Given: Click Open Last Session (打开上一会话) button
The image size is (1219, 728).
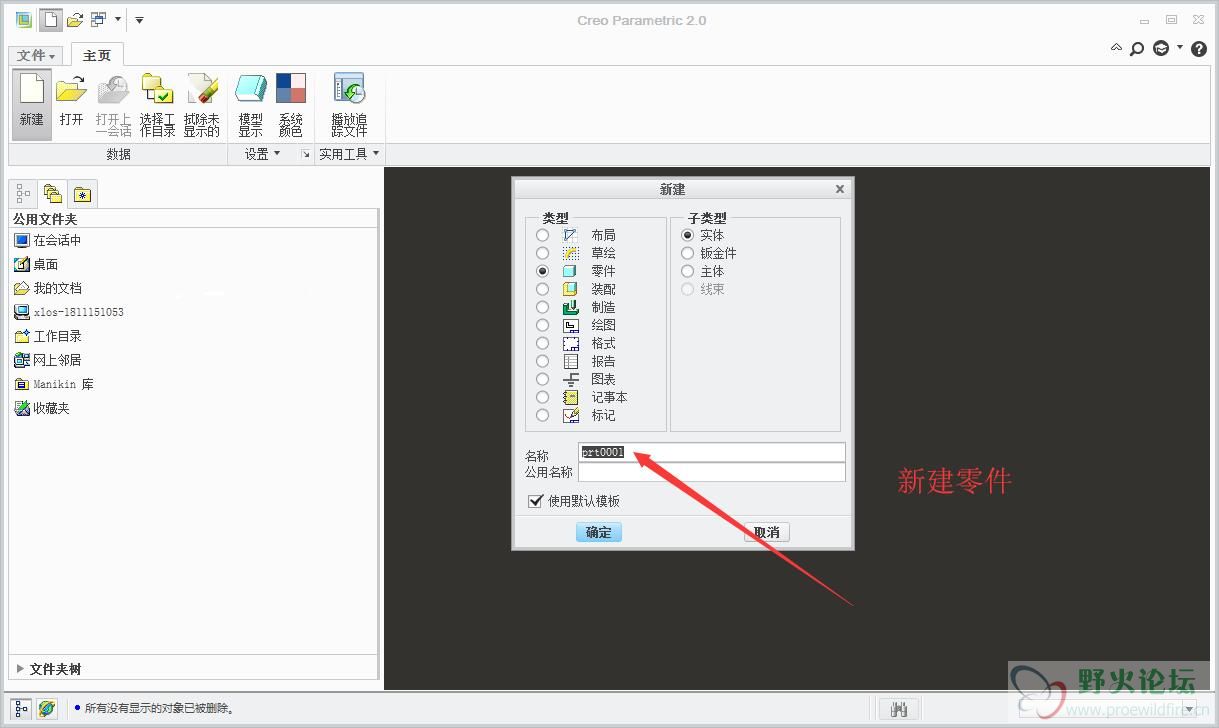Looking at the screenshot, I should click(x=114, y=104).
